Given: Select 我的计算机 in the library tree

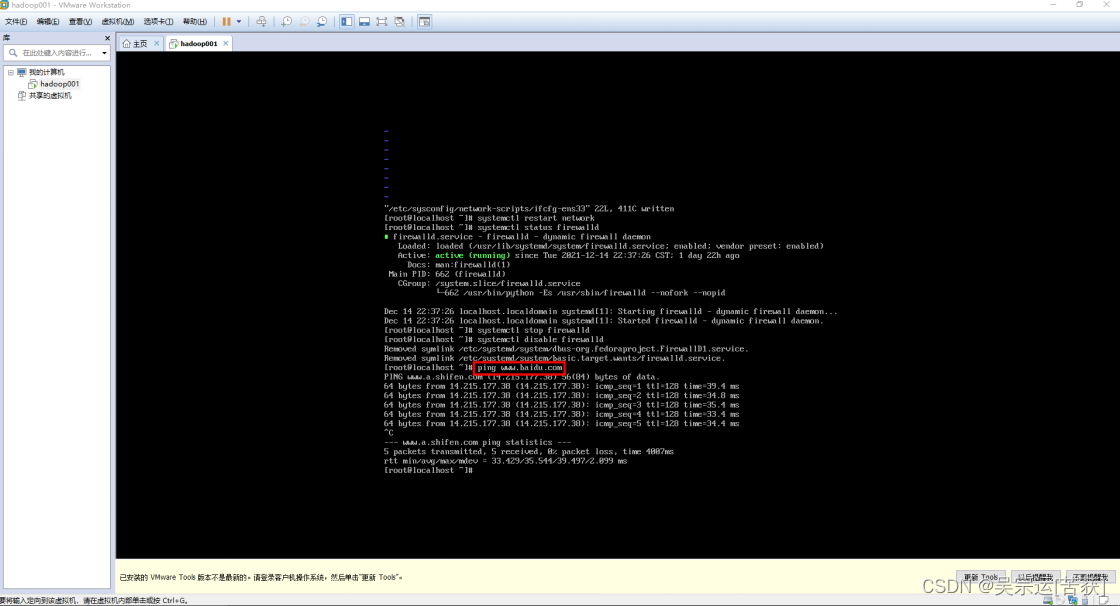Looking at the screenshot, I should 46,72.
